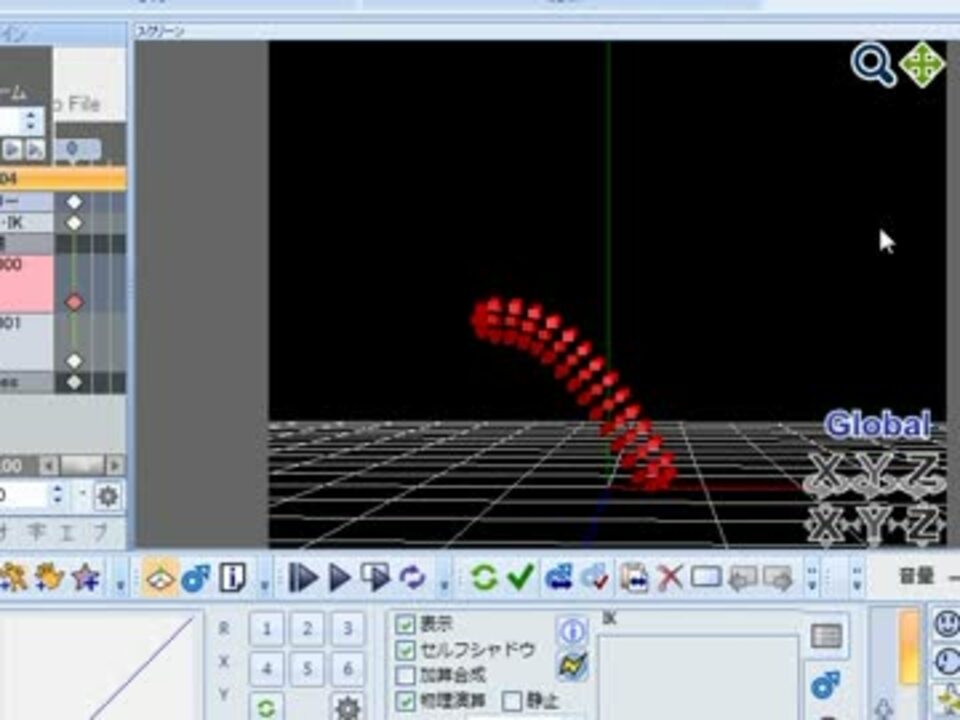Click the info "i" page icon in the toolbar

[x=232, y=577]
